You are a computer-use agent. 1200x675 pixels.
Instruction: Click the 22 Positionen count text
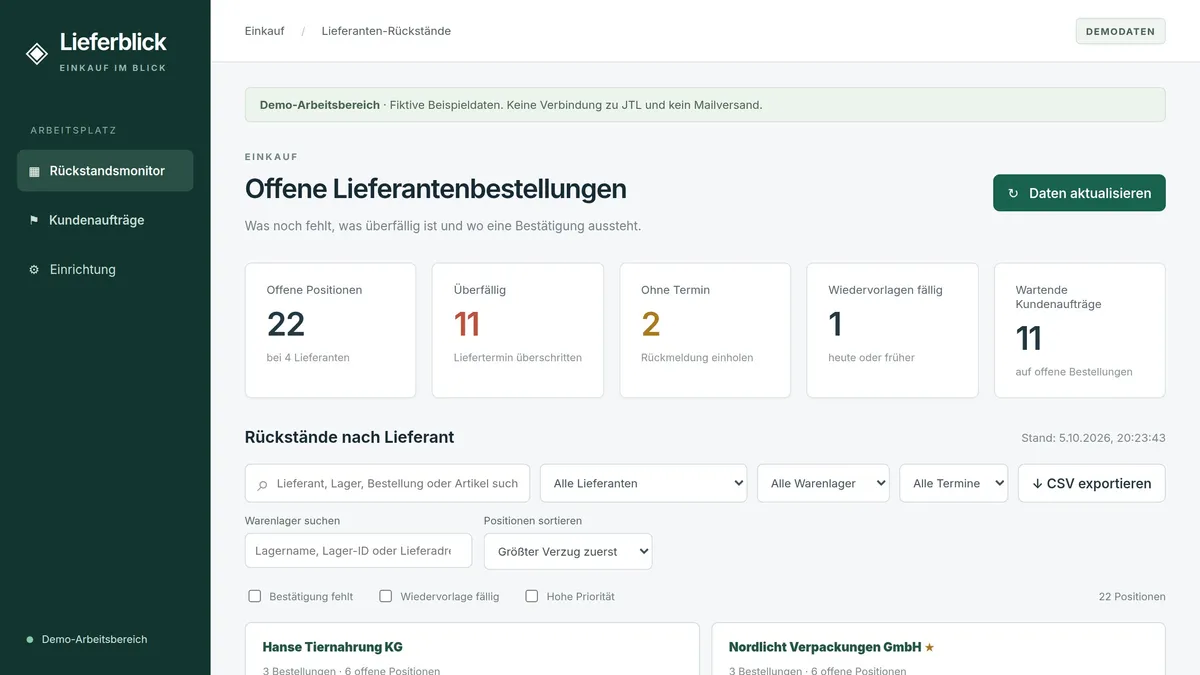click(x=1132, y=597)
